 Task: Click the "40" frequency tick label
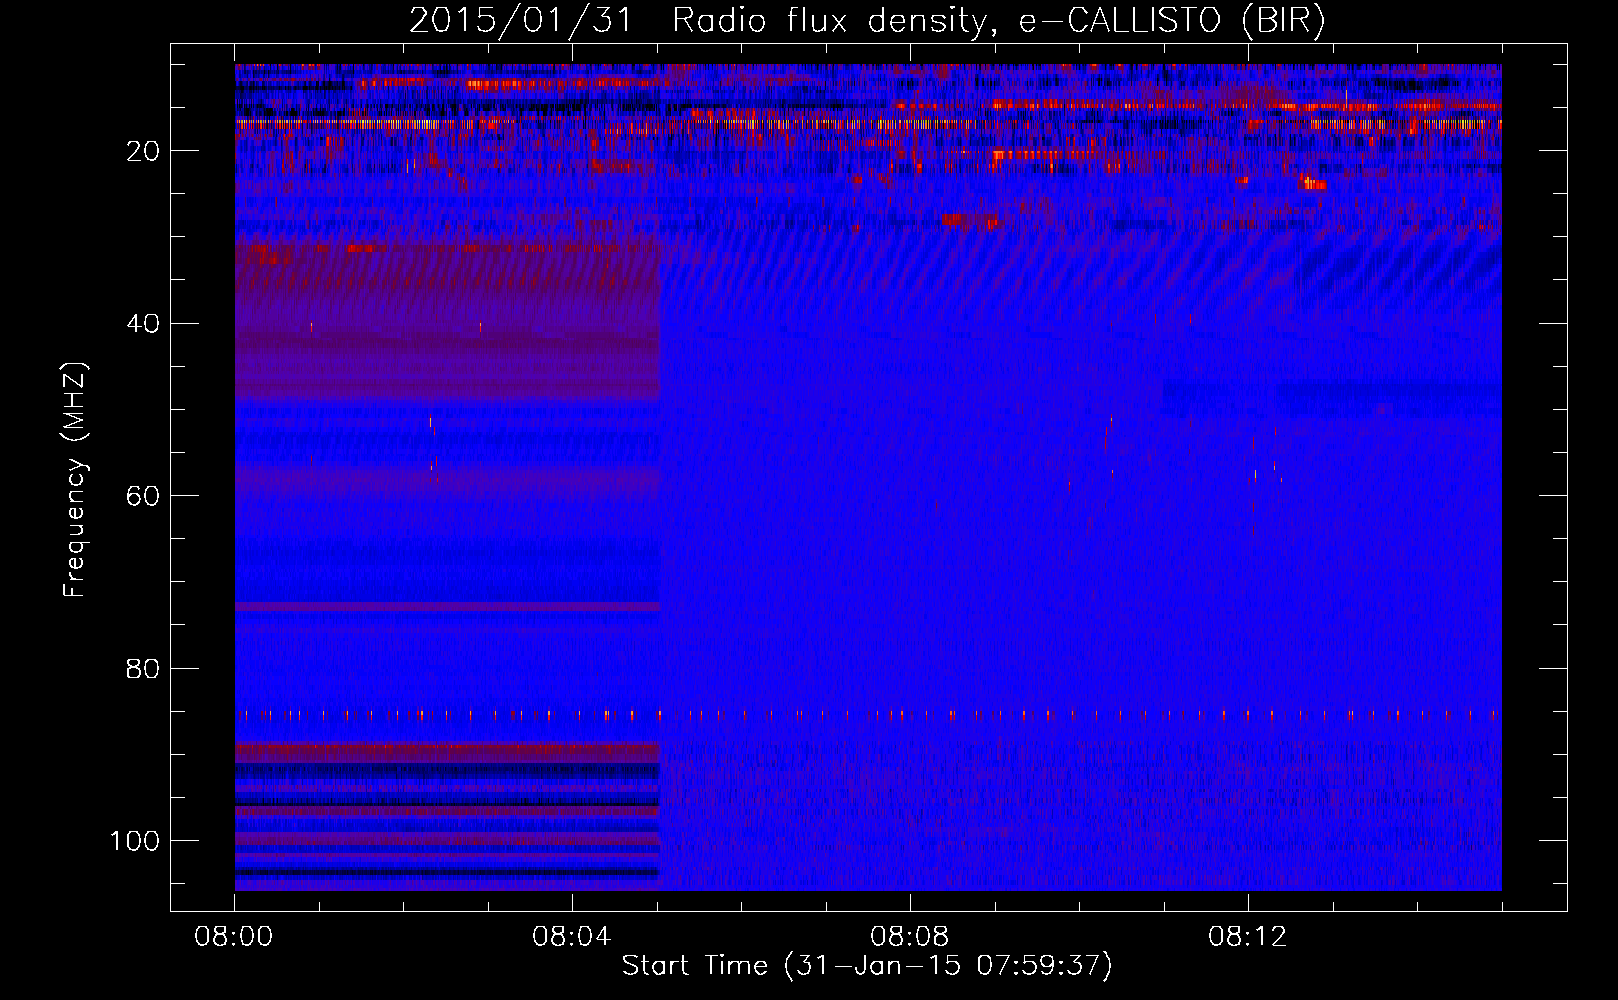(143, 324)
